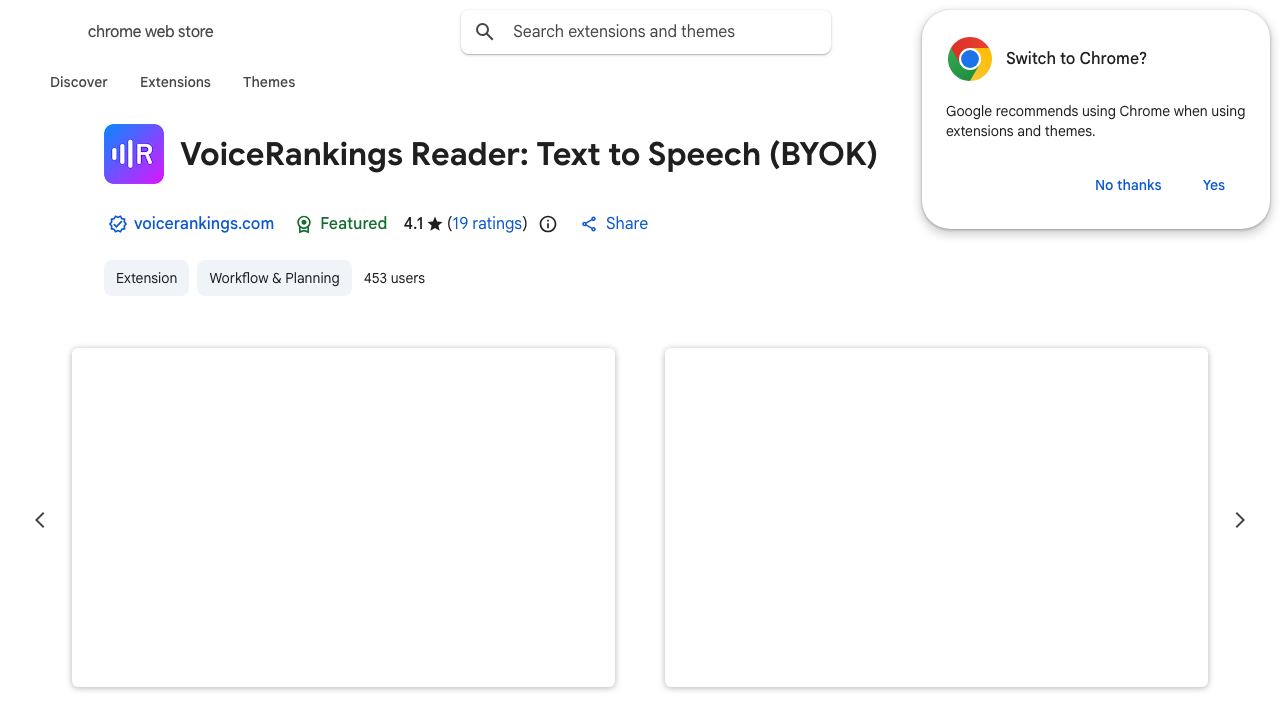Open the Extensions tab
This screenshot has height=720, width=1280.
[175, 82]
